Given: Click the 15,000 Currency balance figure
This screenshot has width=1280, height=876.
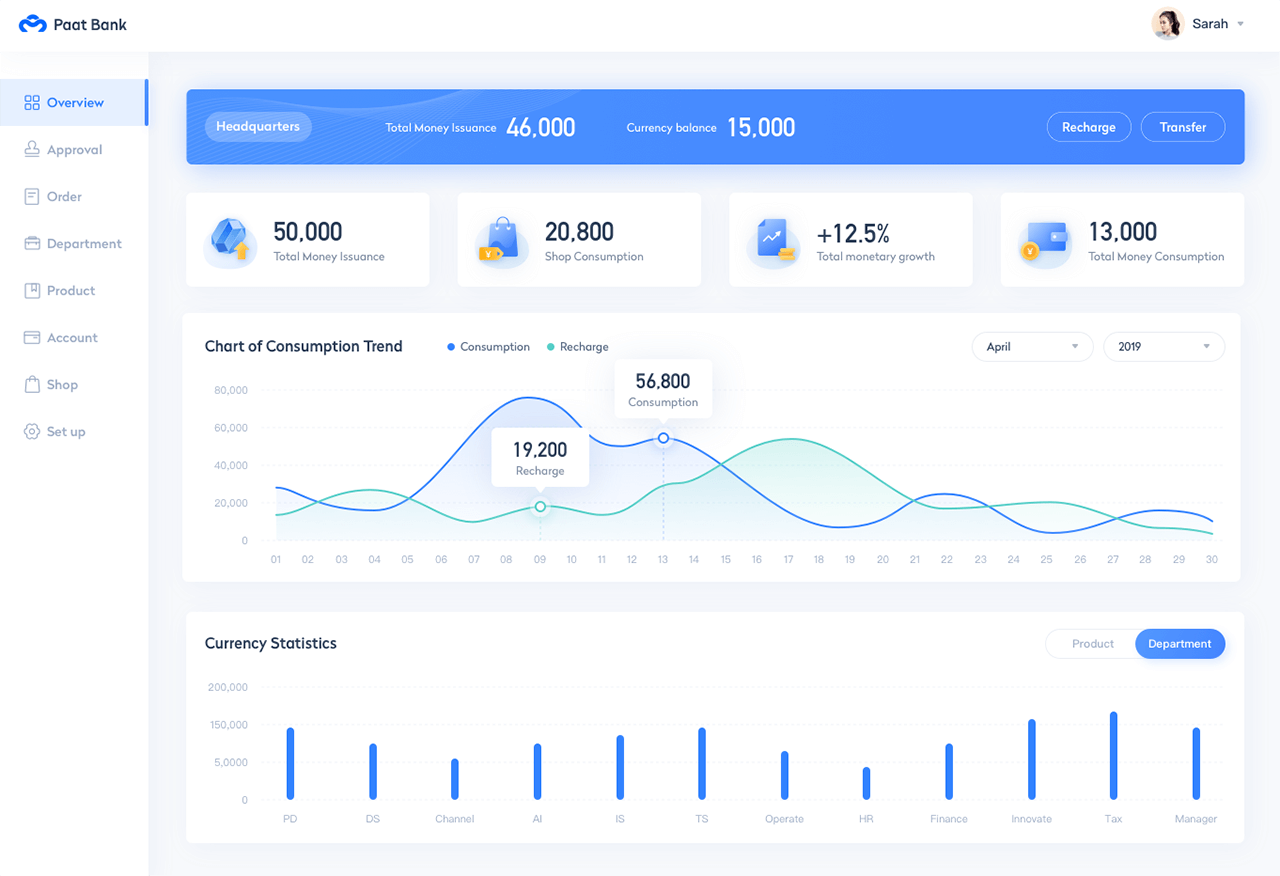Looking at the screenshot, I should pyautogui.click(x=761, y=127).
